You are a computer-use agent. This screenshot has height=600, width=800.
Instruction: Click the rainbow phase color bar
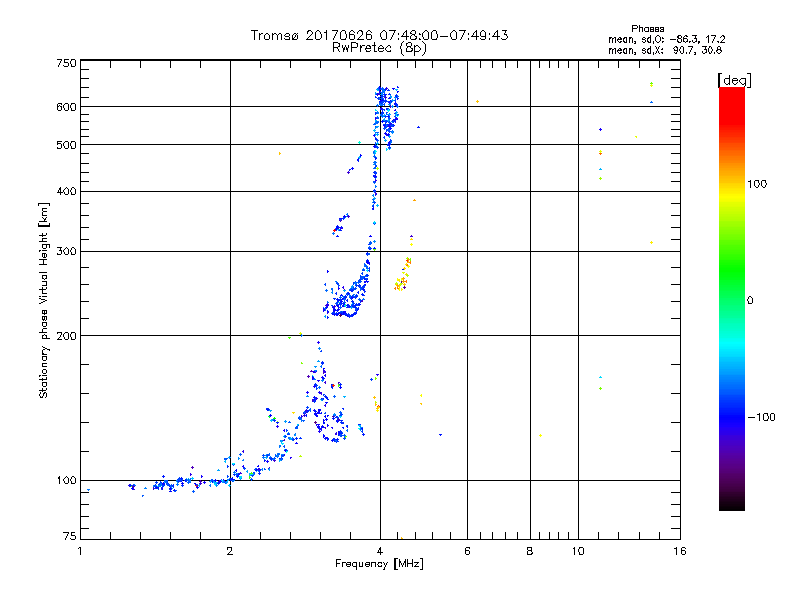pyautogui.click(x=732, y=298)
